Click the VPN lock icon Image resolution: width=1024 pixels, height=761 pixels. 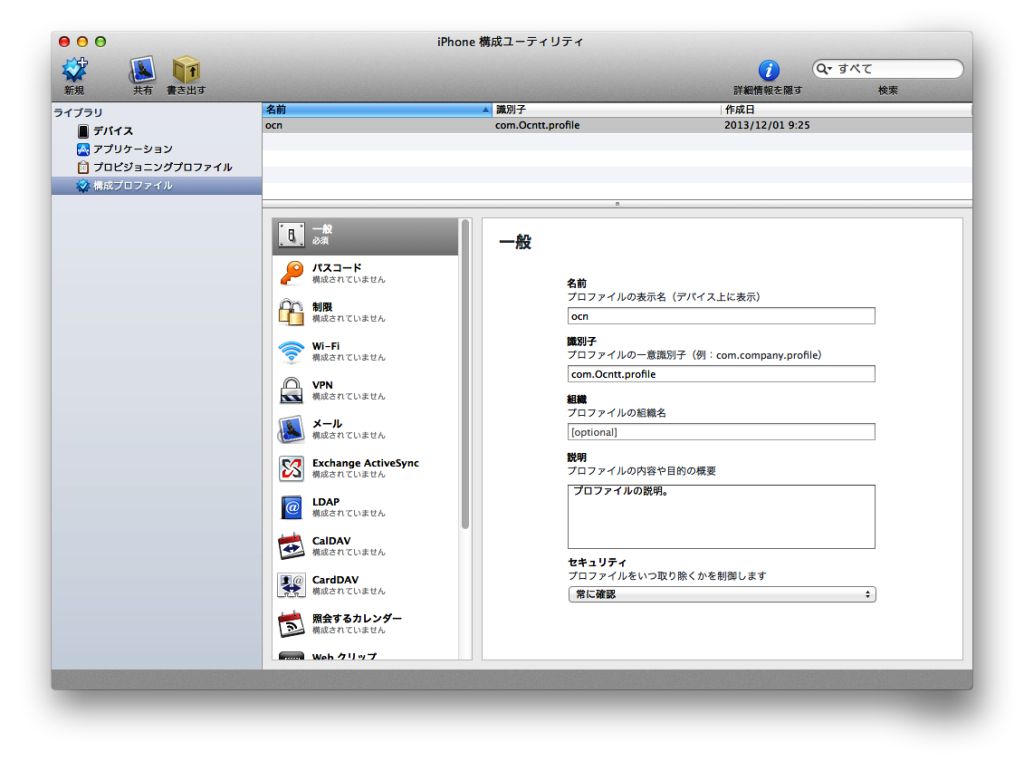tap(291, 391)
